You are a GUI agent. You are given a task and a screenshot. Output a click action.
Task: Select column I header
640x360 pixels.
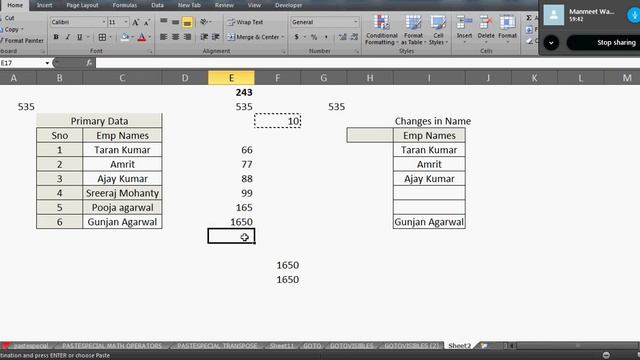pos(429,78)
